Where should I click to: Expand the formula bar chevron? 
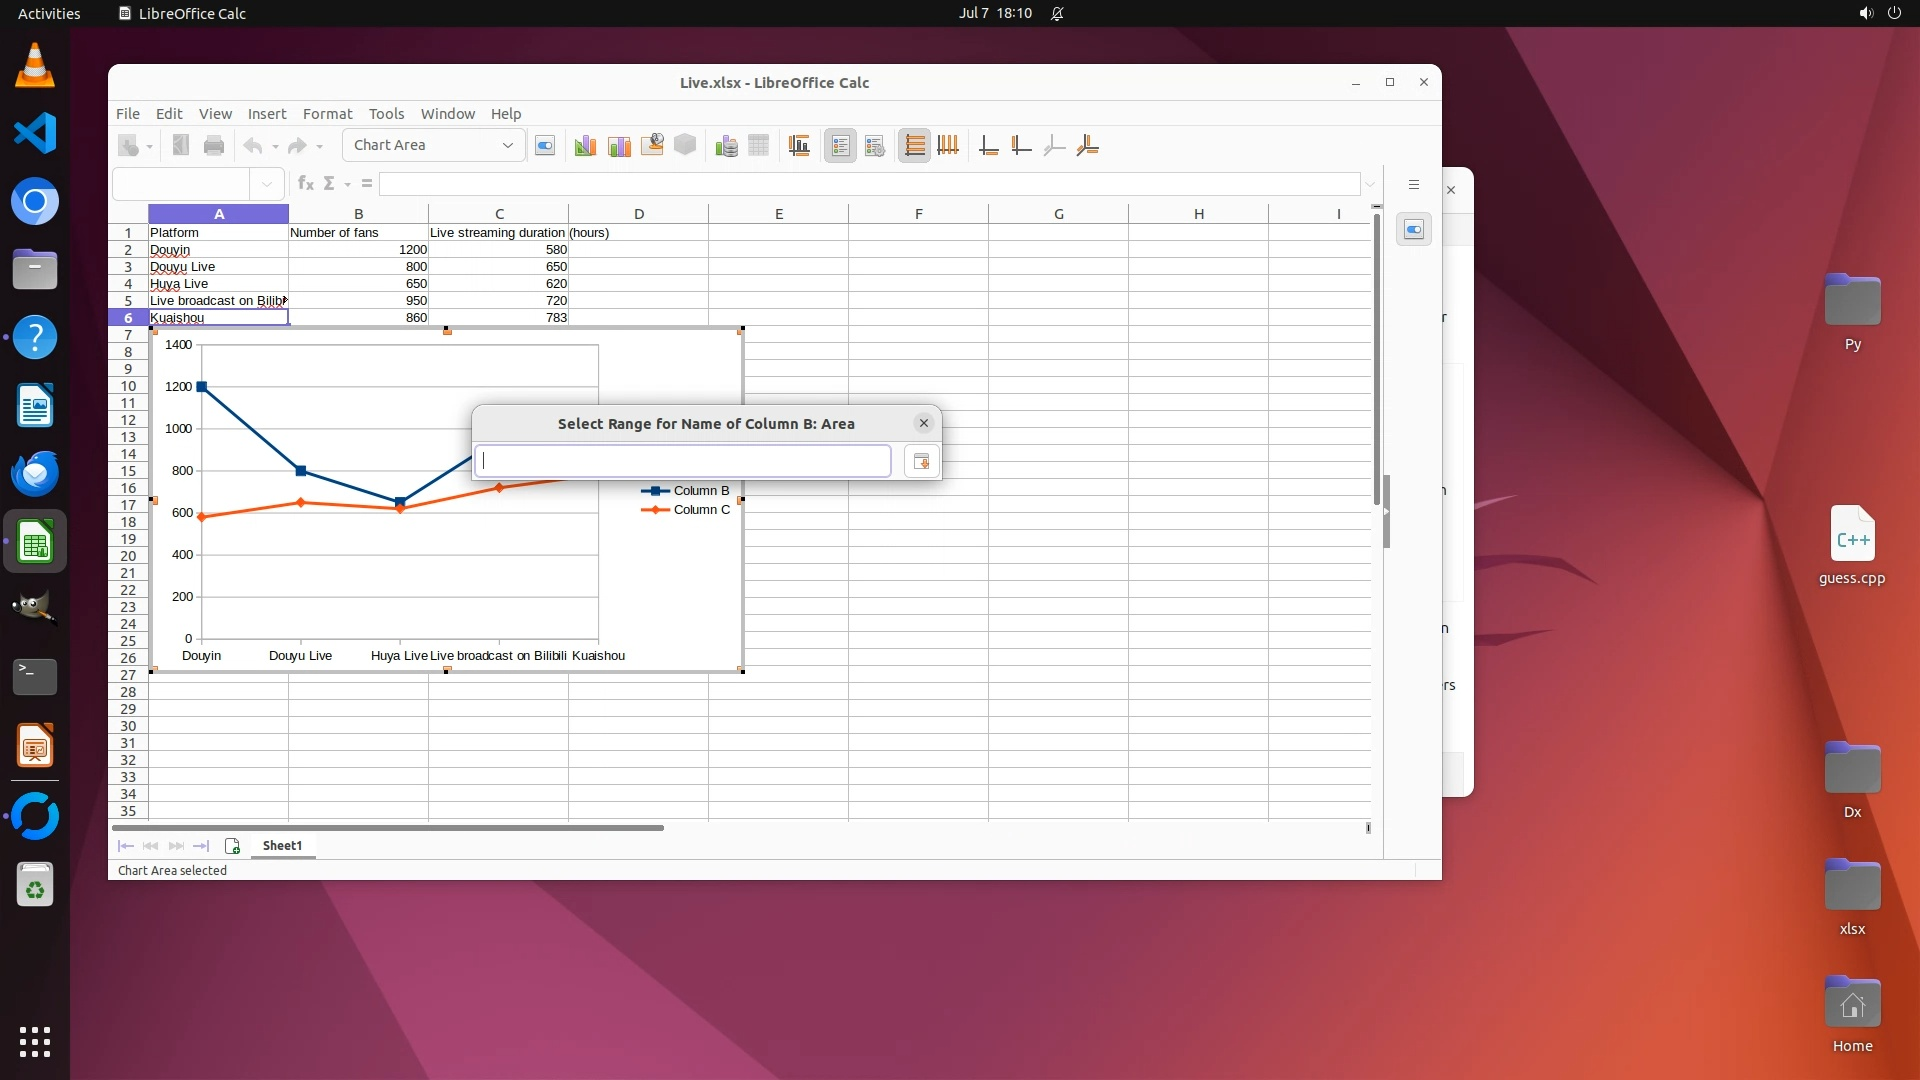point(1370,184)
